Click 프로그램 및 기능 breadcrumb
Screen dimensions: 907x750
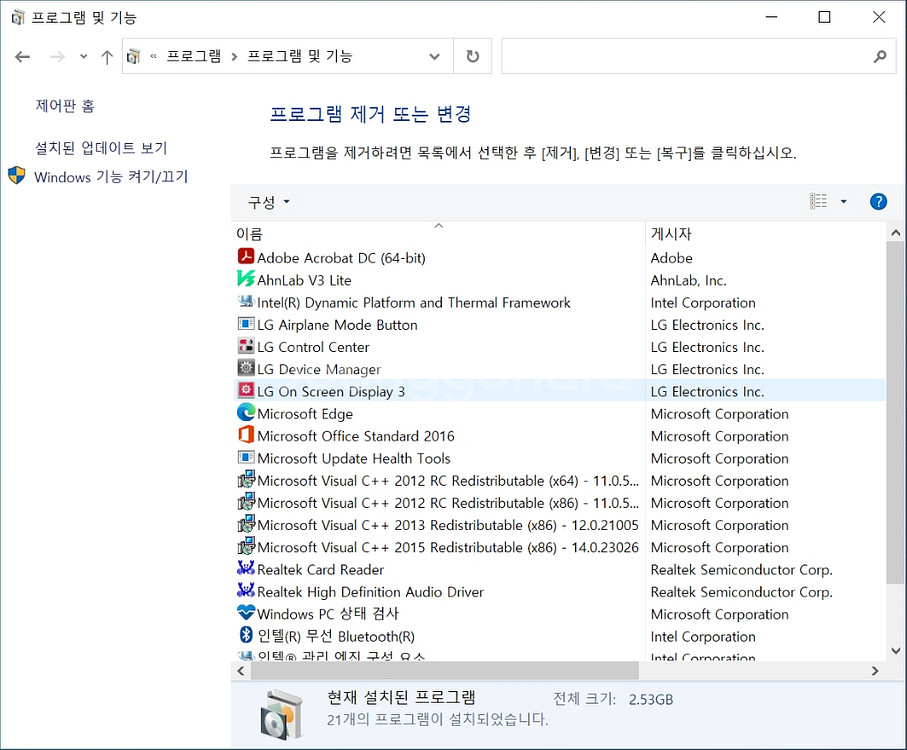point(300,56)
